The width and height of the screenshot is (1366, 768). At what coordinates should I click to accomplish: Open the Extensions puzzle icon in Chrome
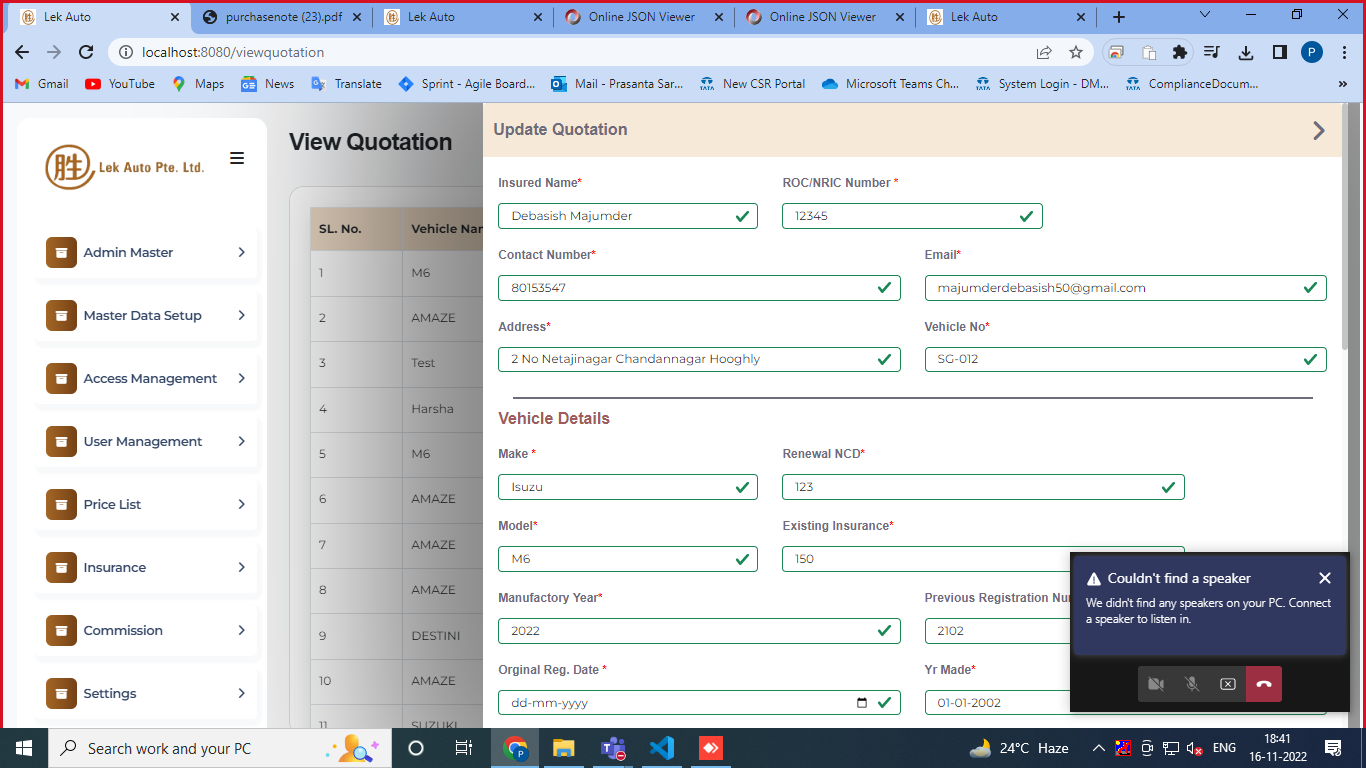click(1180, 52)
